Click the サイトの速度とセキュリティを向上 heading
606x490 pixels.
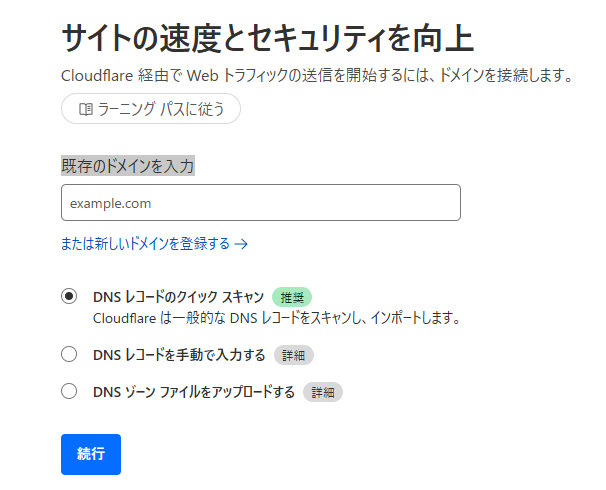click(267, 38)
